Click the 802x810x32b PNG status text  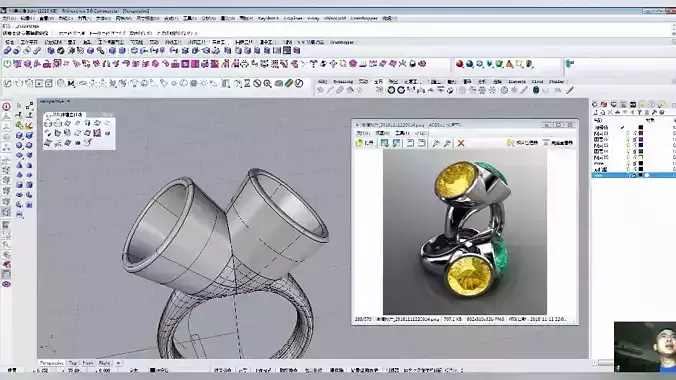485,319
